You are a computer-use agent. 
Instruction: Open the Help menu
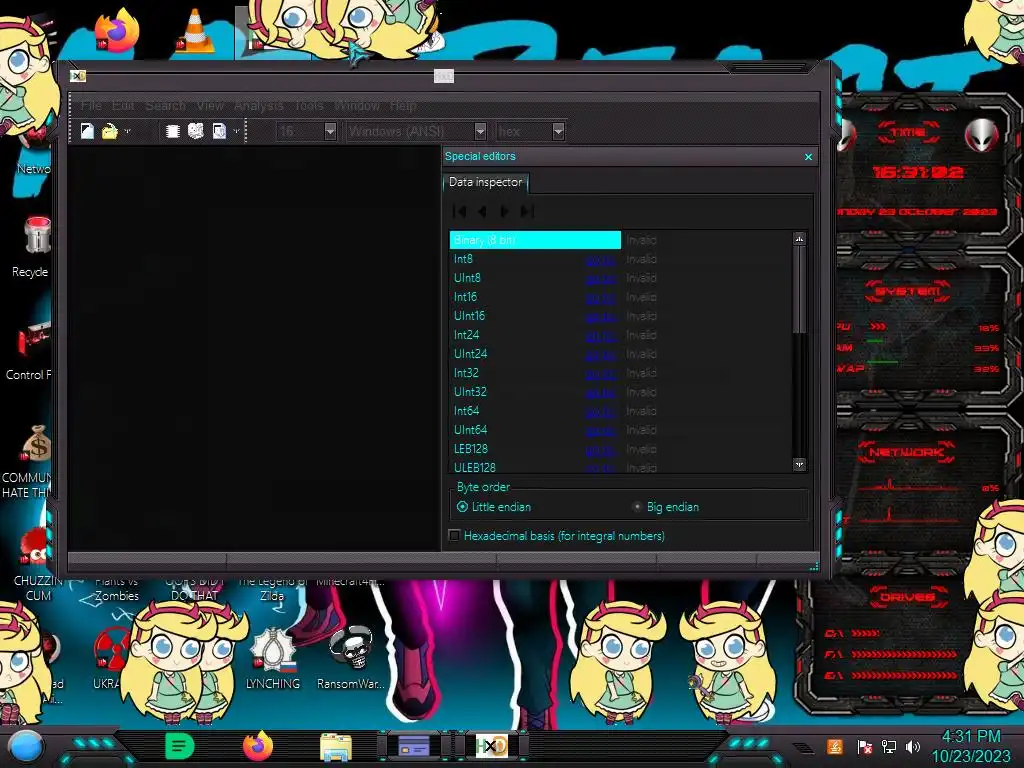[x=403, y=105]
